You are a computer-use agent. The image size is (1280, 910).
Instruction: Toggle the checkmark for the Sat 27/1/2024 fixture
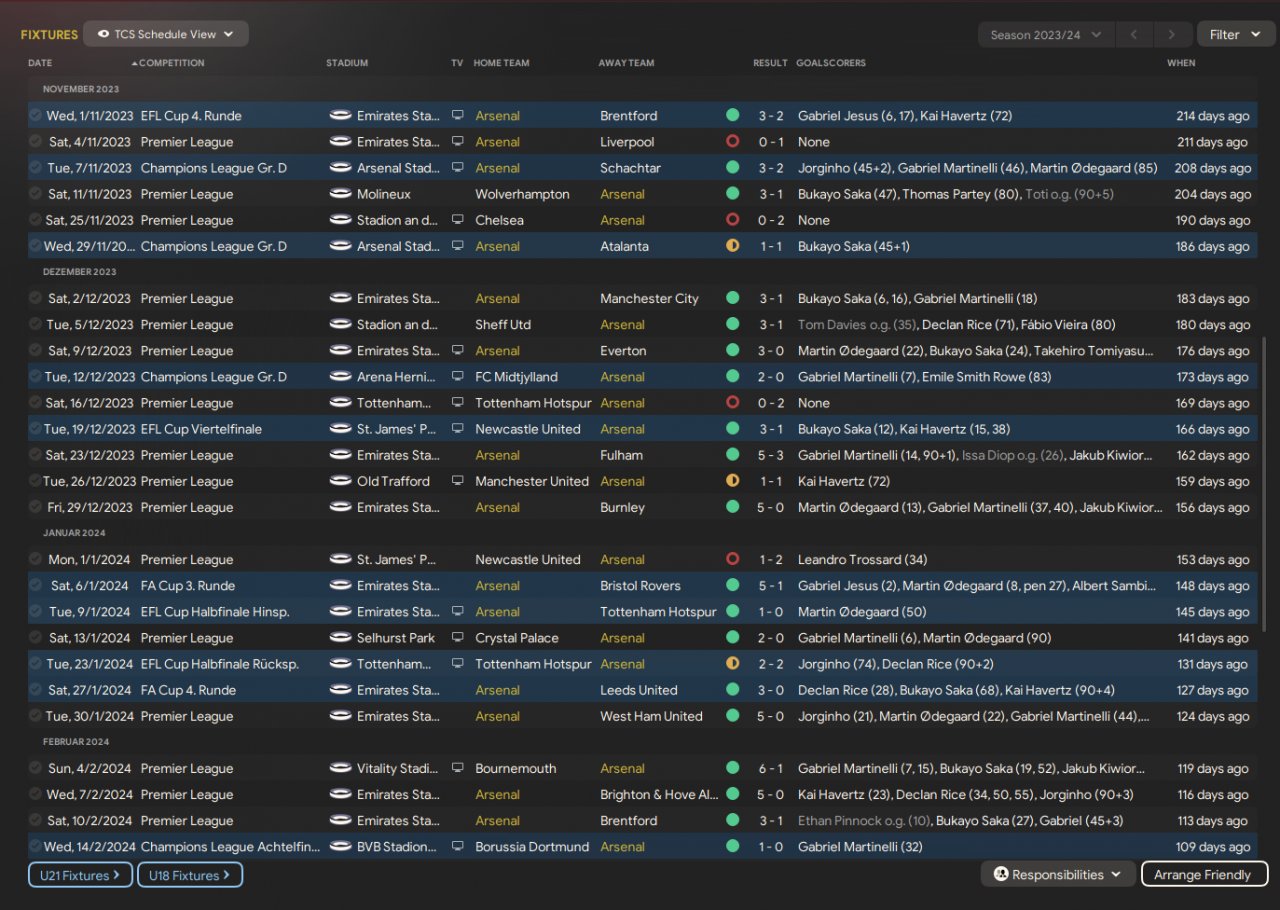pyautogui.click(x=36, y=690)
